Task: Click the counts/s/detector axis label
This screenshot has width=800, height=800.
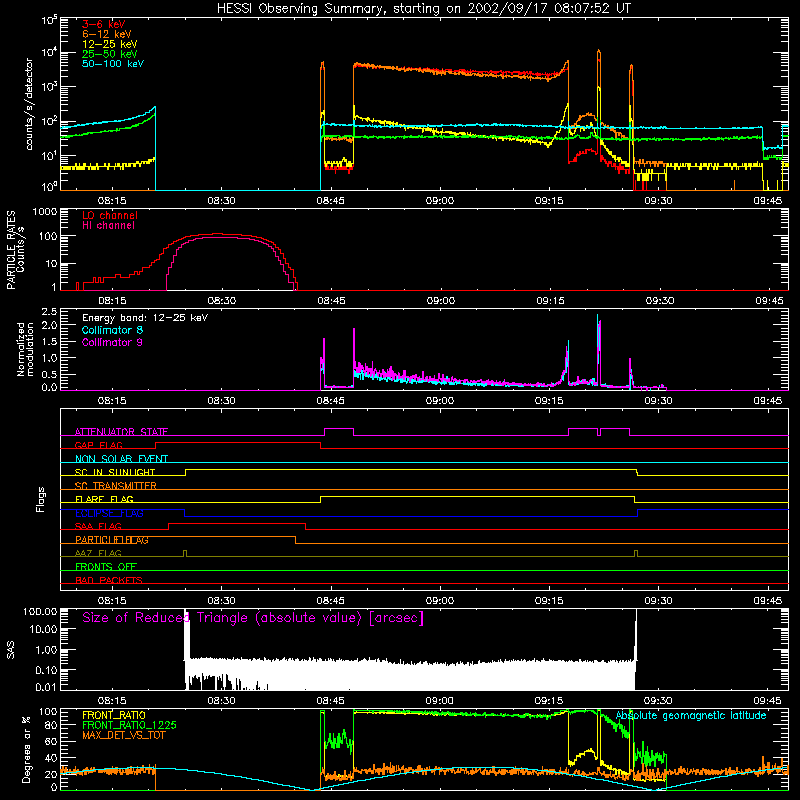Action: click(x=29, y=104)
